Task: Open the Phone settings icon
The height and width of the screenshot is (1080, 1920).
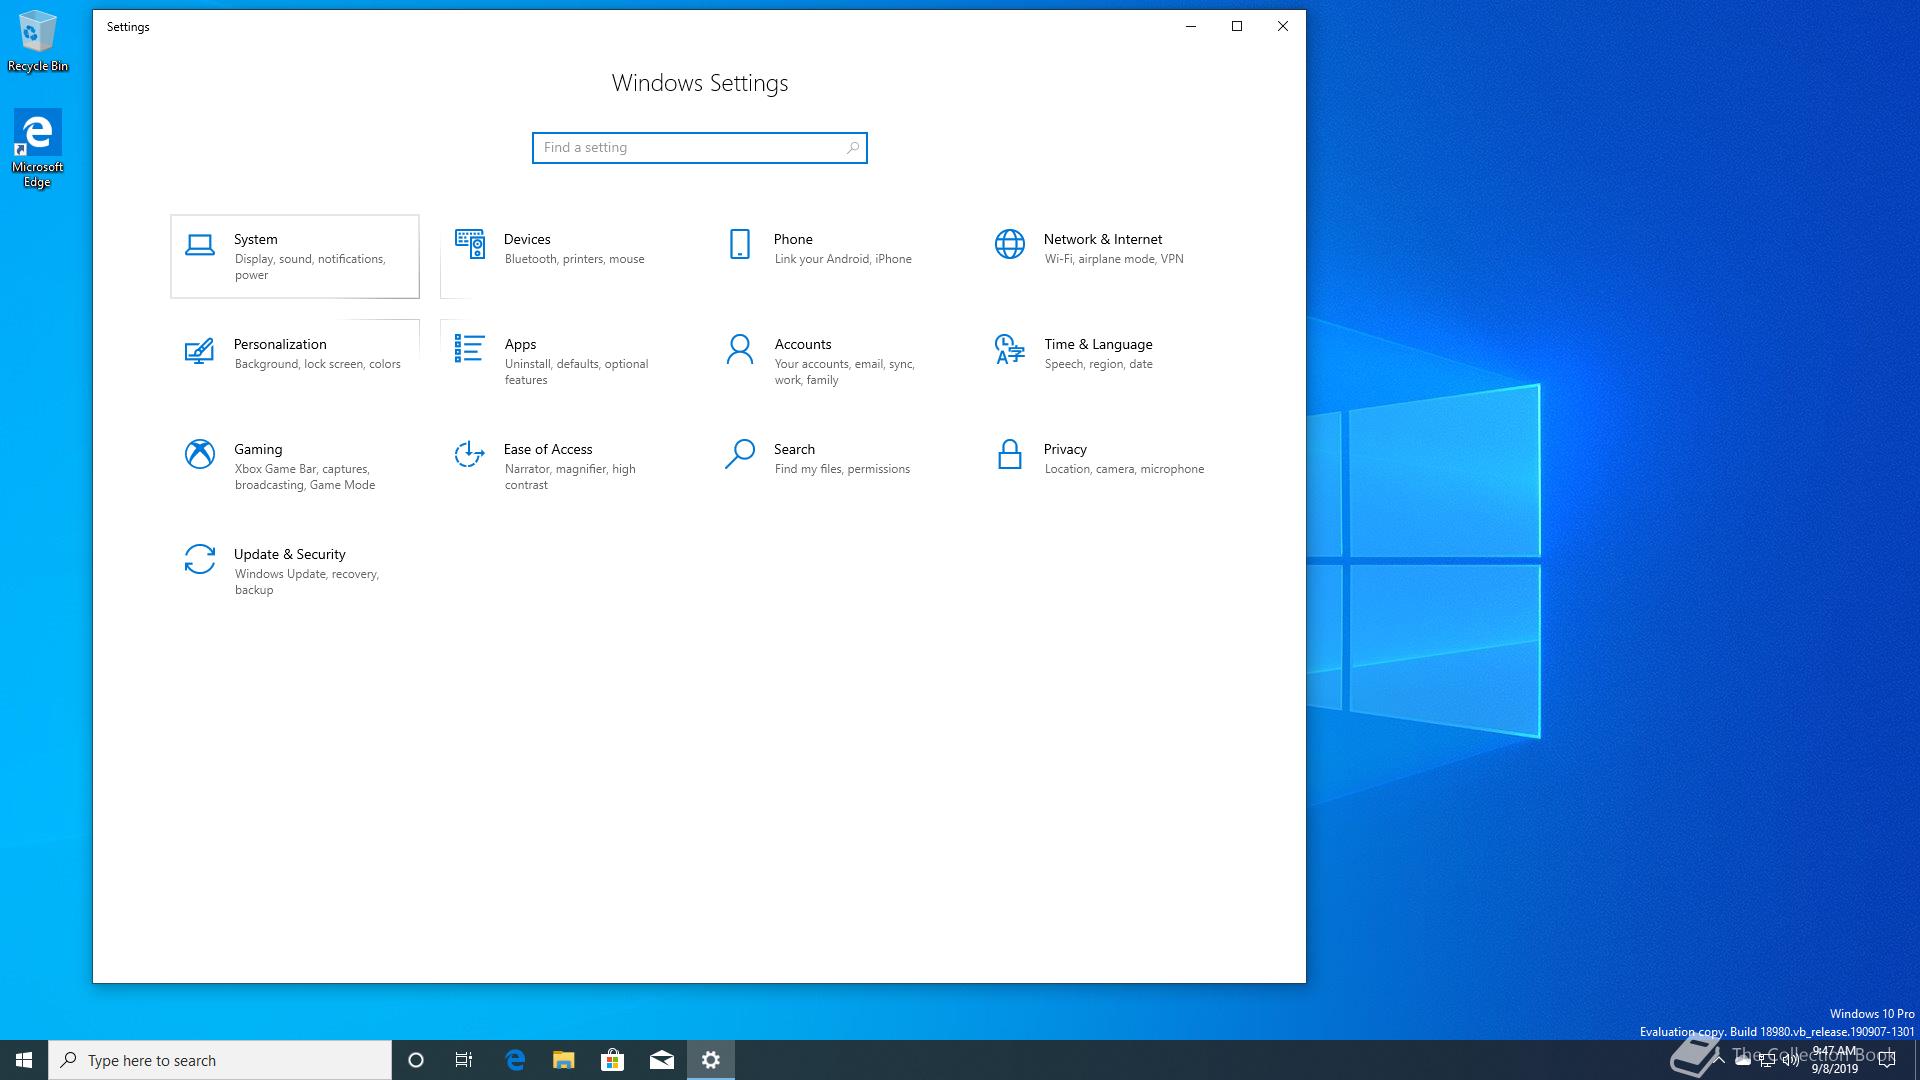Action: 740,244
